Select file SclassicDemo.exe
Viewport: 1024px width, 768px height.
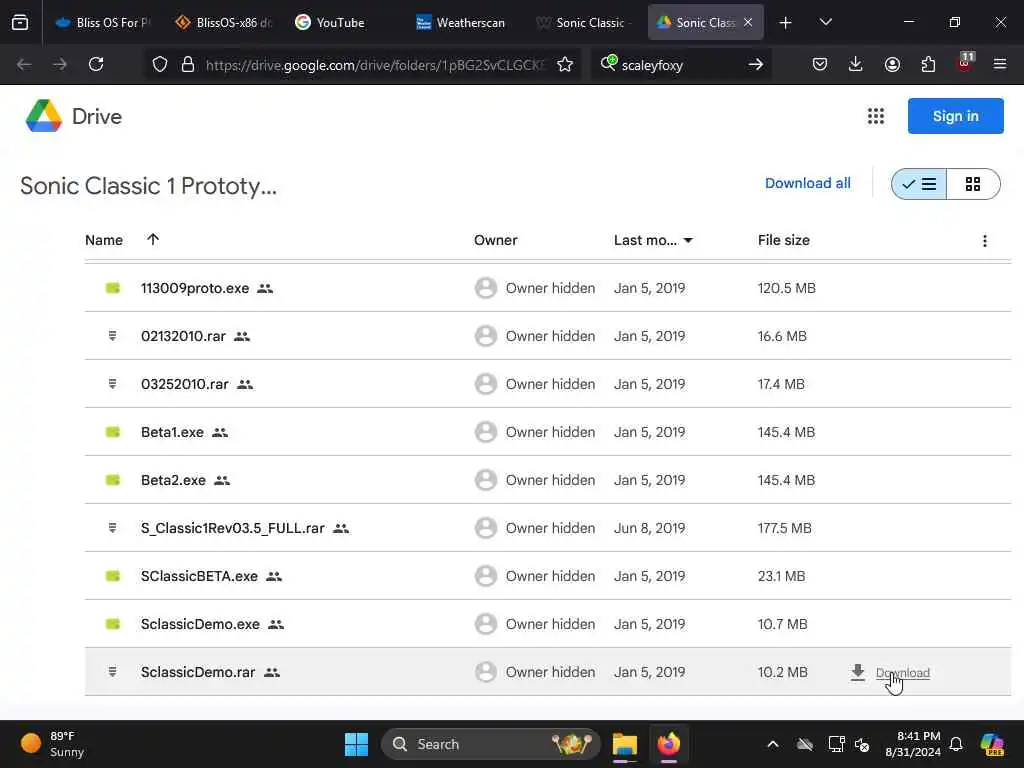(200, 624)
